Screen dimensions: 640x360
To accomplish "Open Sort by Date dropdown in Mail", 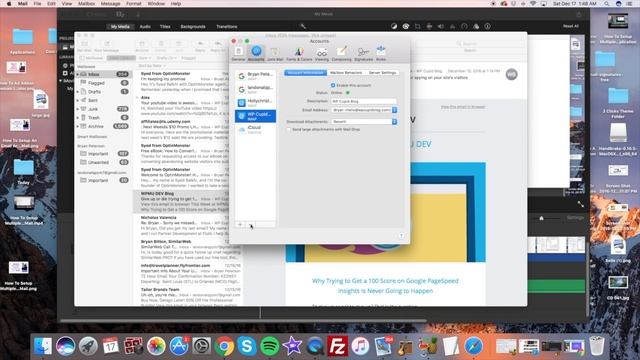I will click(x=152, y=66).
